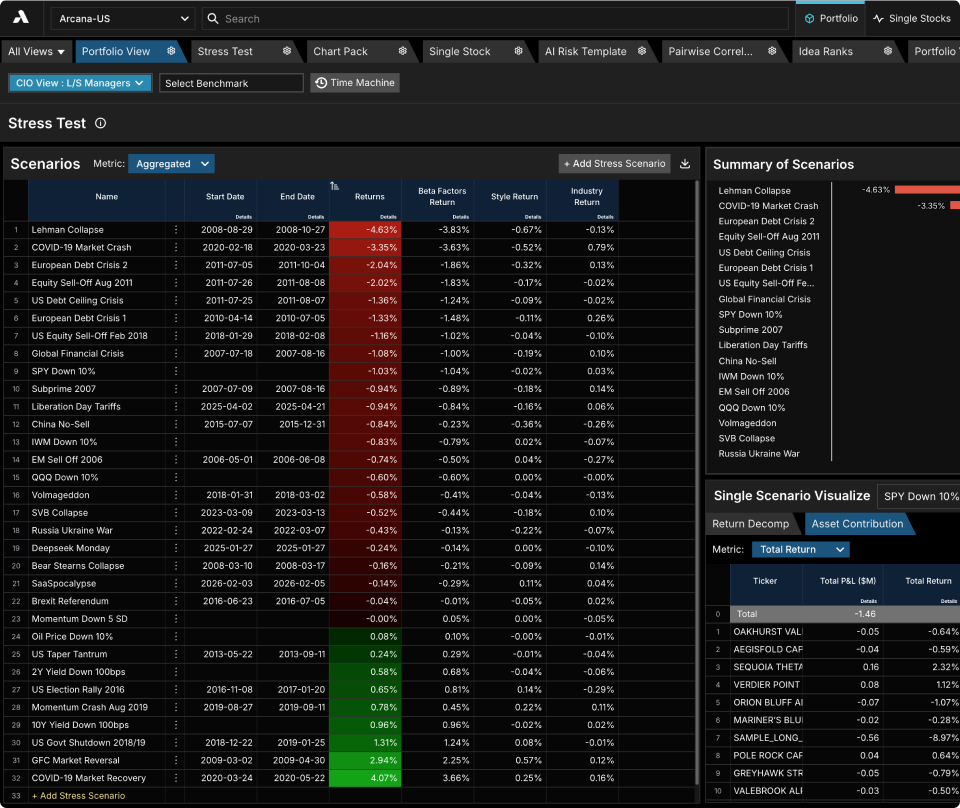This screenshot has width=960, height=808.
Task: Open Stress Test info tooltip icon
Action: (x=100, y=123)
